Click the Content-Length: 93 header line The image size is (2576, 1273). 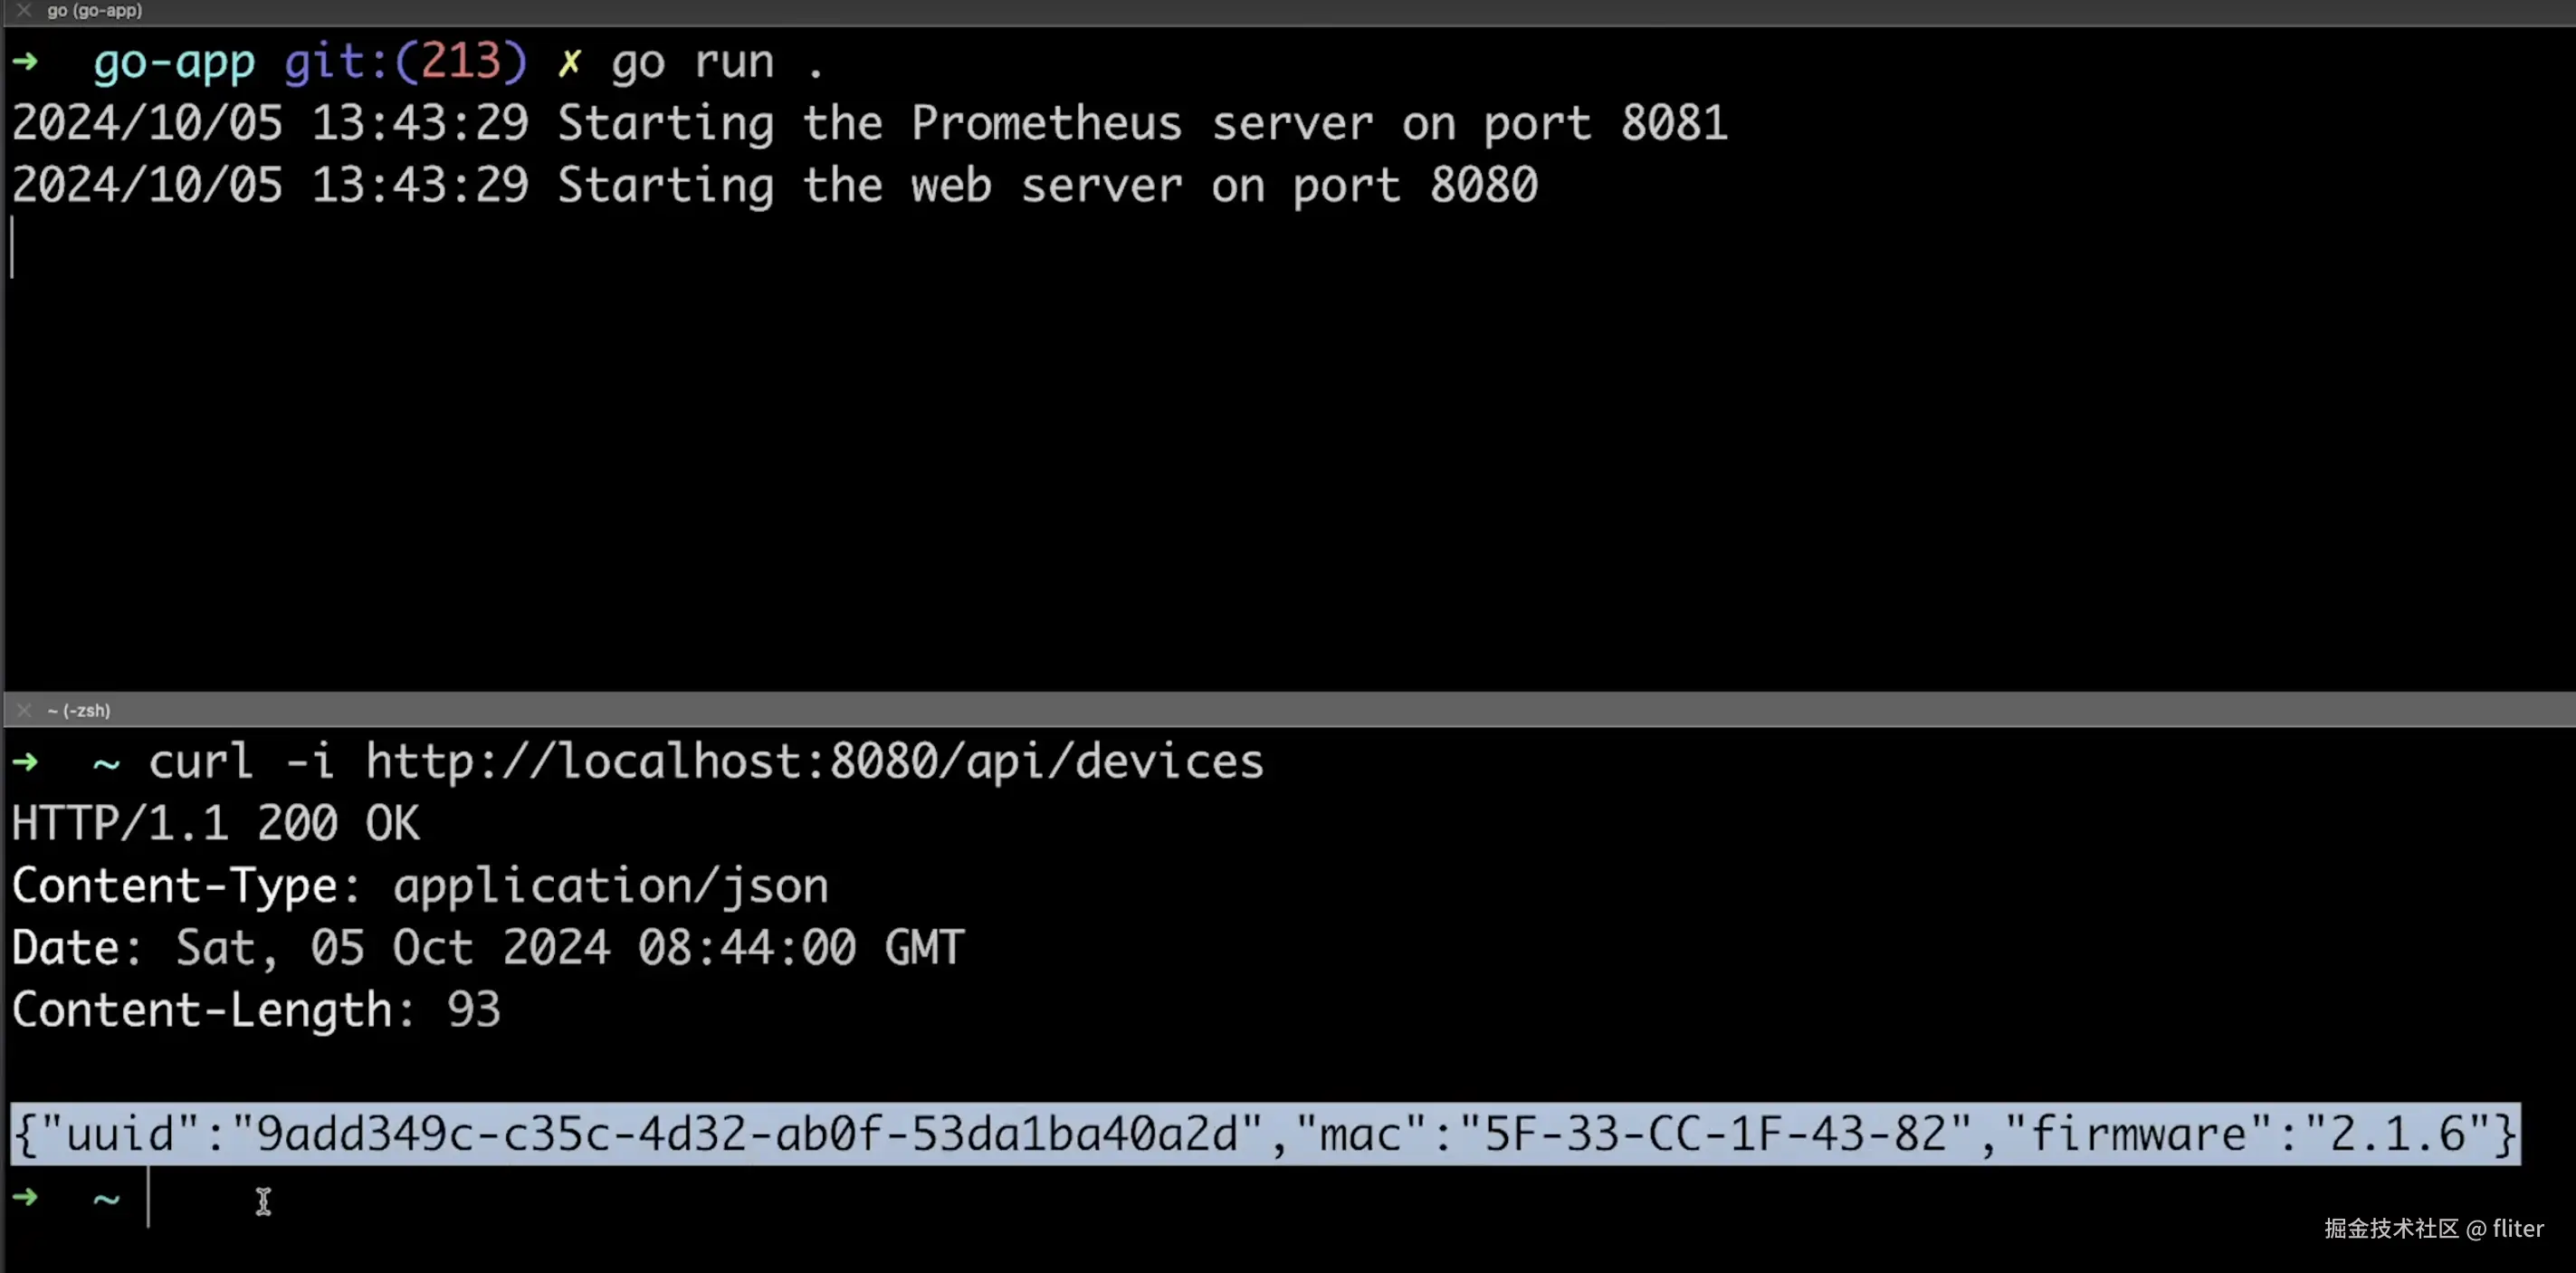[x=256, y=1010]
